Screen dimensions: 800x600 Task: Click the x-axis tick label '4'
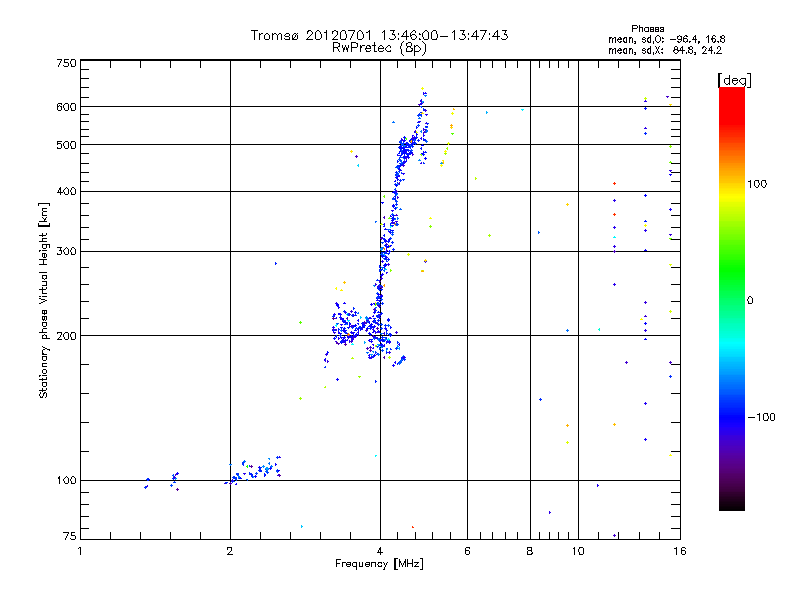380,551
